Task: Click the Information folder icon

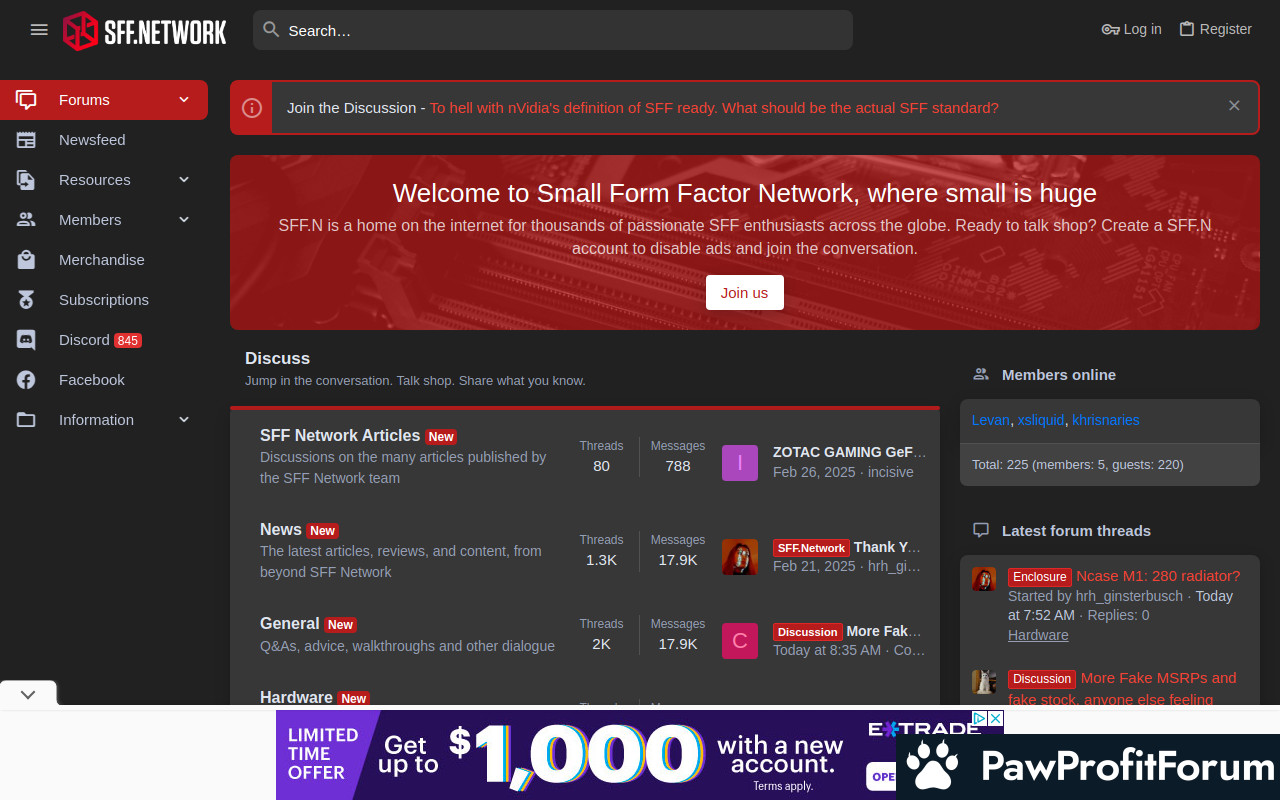Action: pyautogui.click(x=26, y=420)
